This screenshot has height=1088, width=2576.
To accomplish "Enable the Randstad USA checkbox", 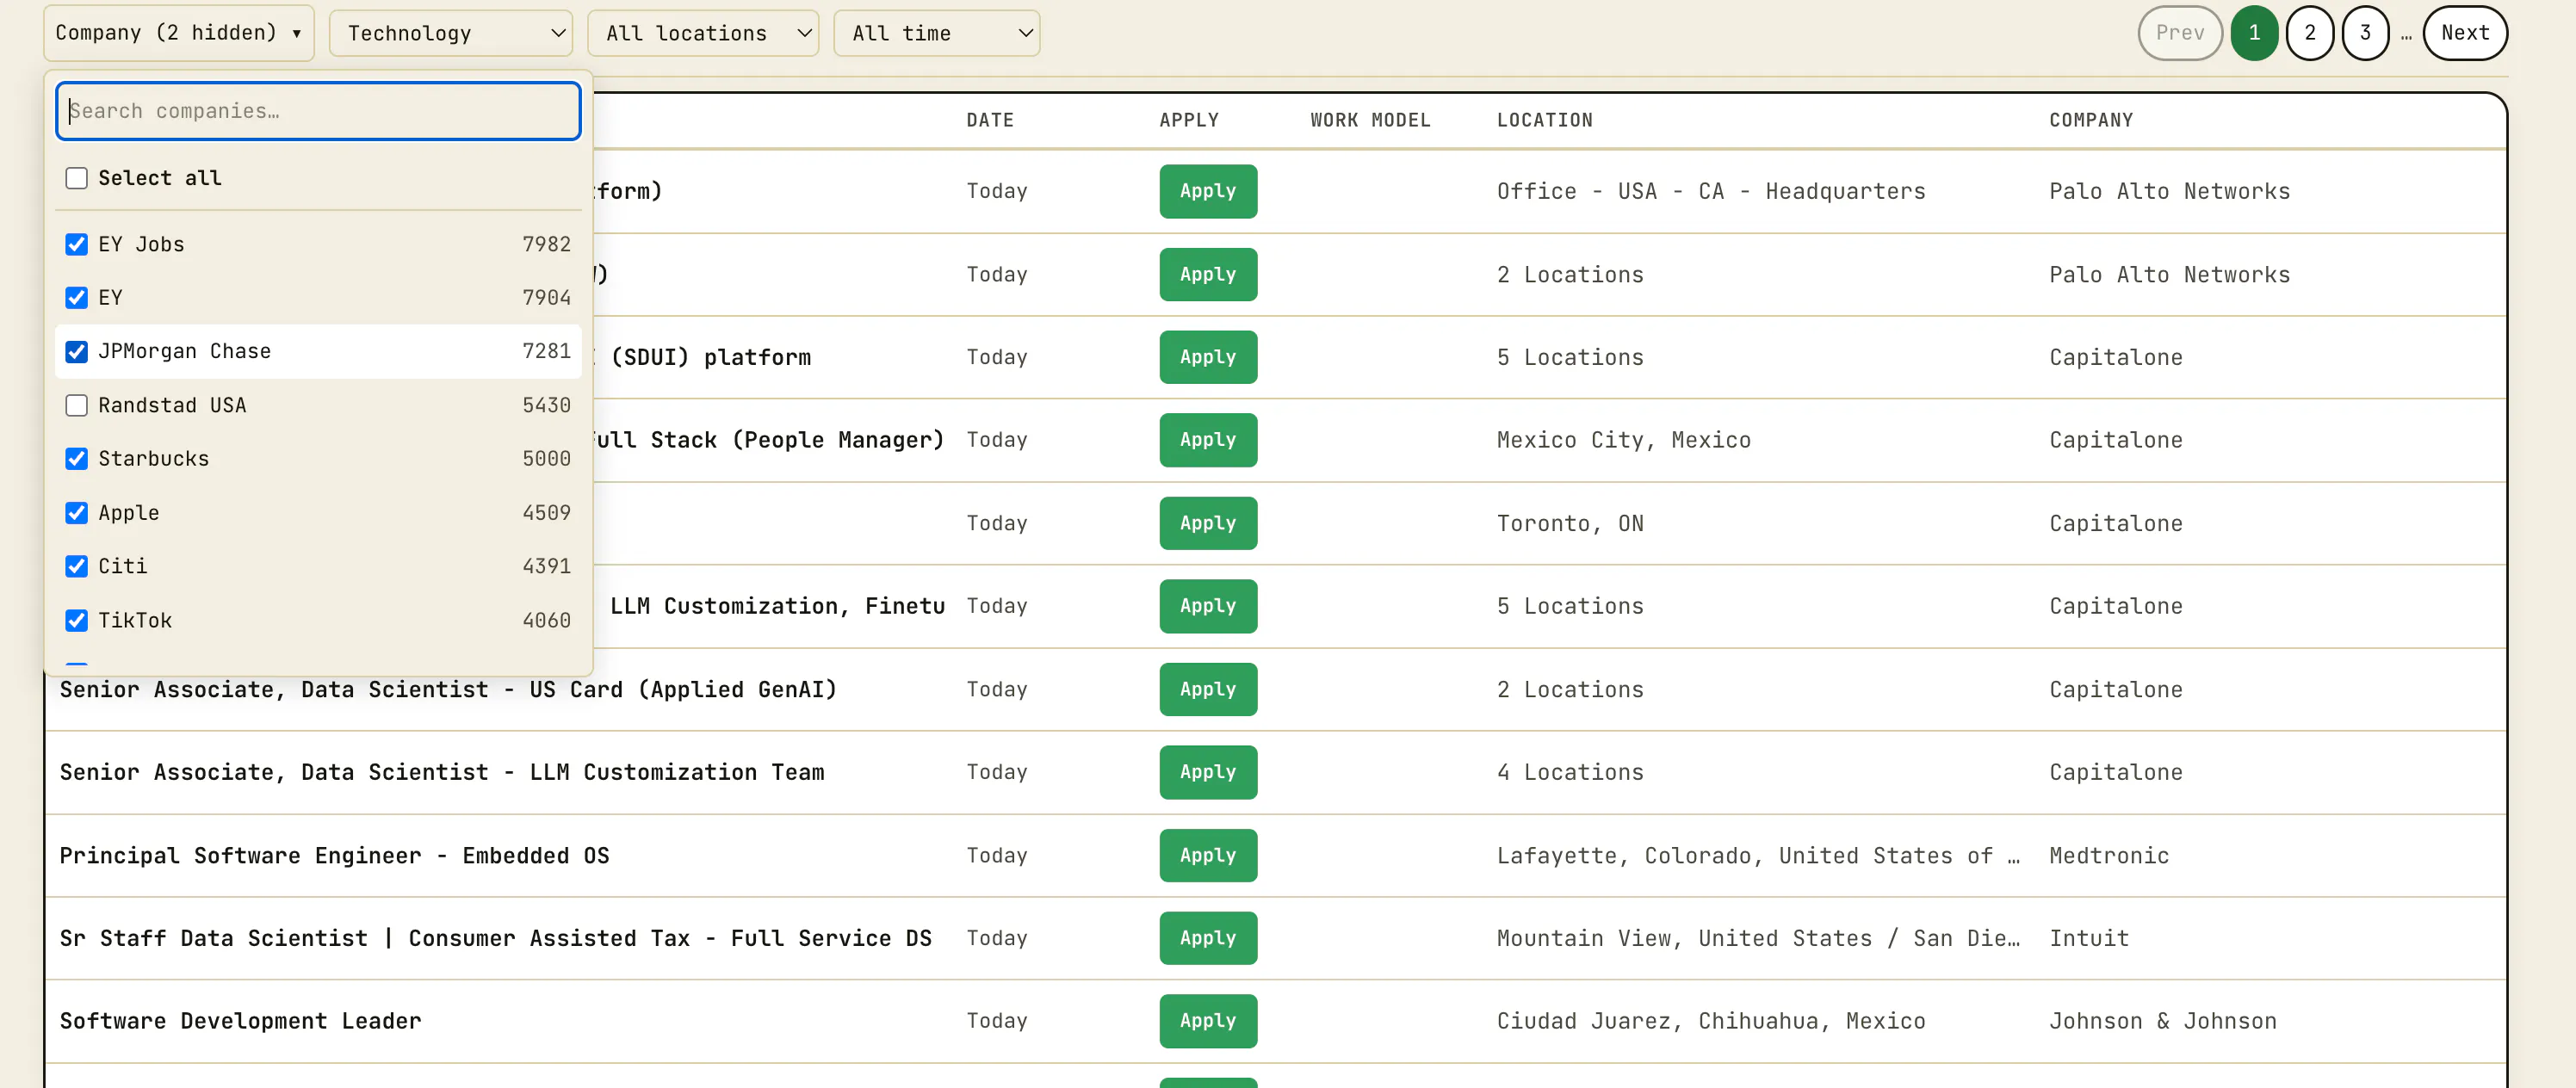I will pyautogui.click(x=77, y=405).
